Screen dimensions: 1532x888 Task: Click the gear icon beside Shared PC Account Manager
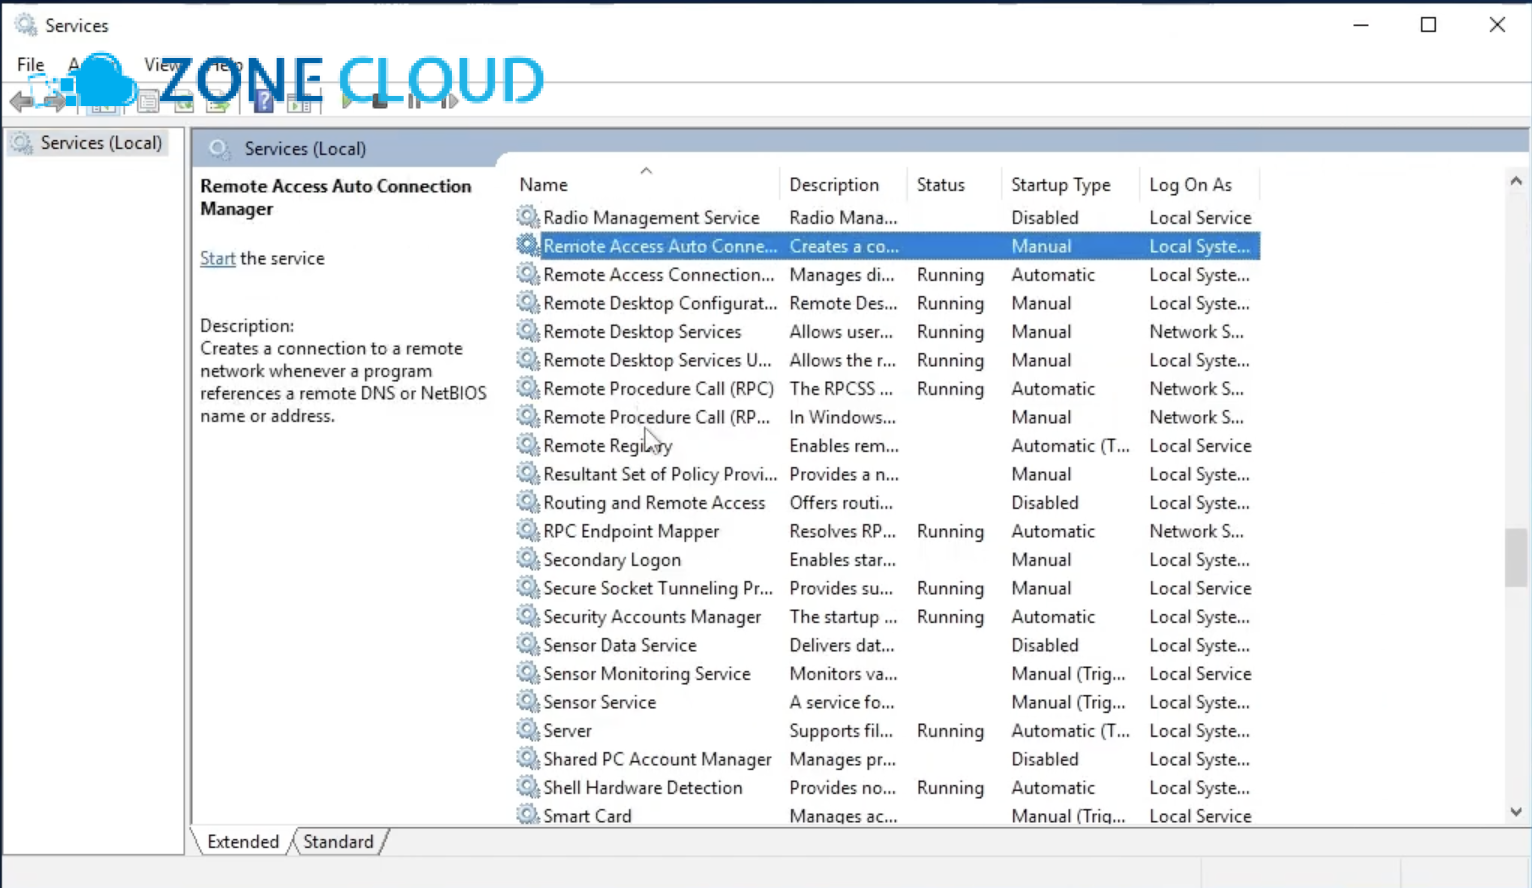527,758
